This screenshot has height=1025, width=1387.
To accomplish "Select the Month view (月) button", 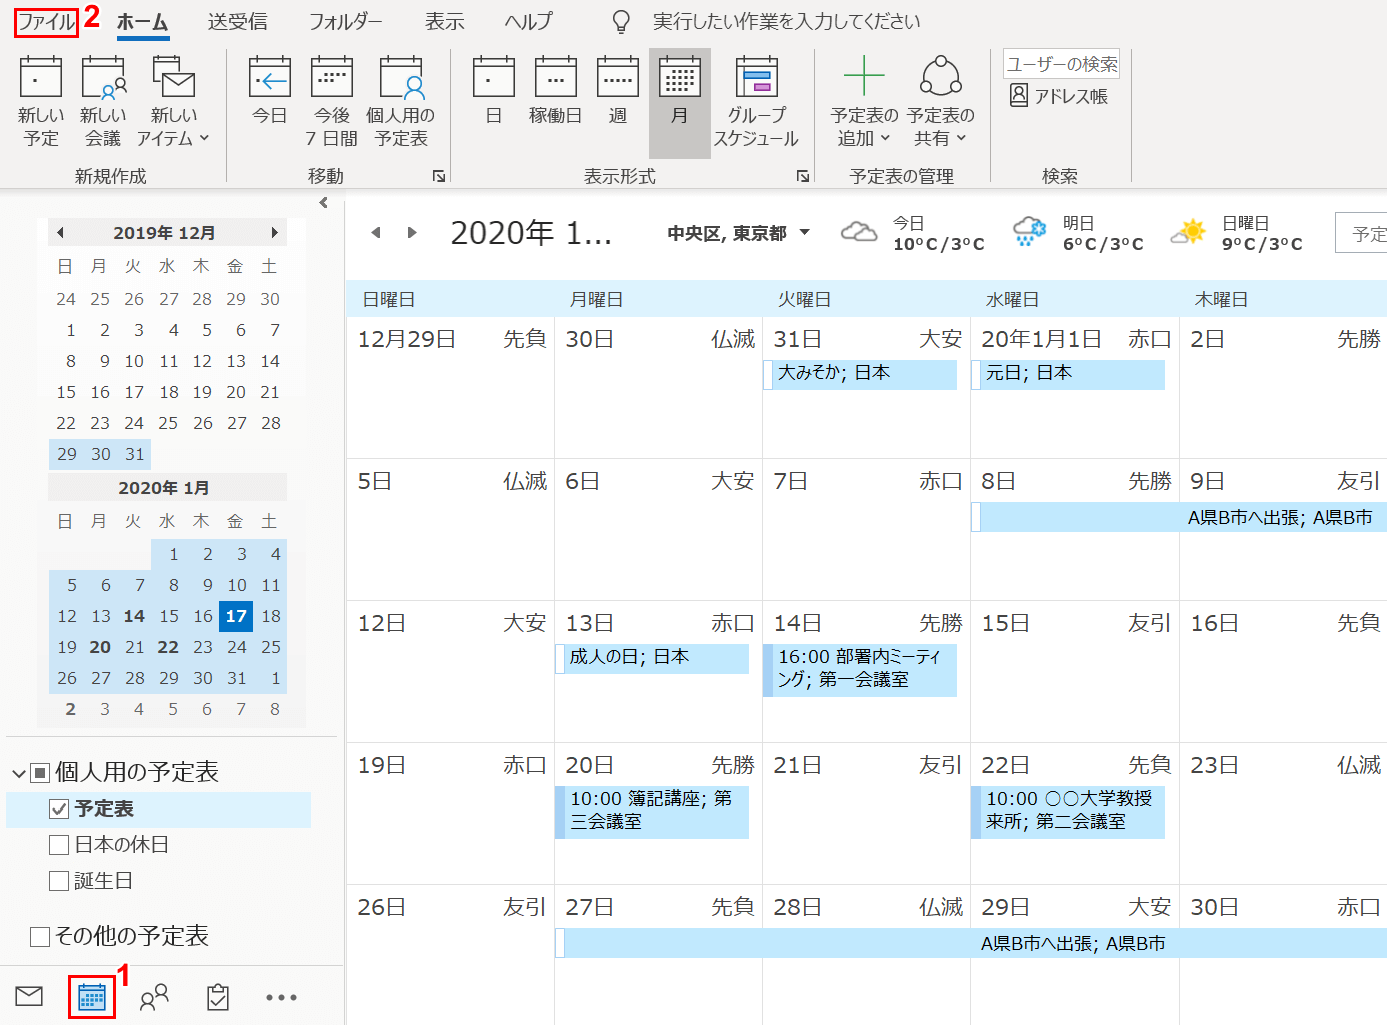I will click(x=680, y=102).
